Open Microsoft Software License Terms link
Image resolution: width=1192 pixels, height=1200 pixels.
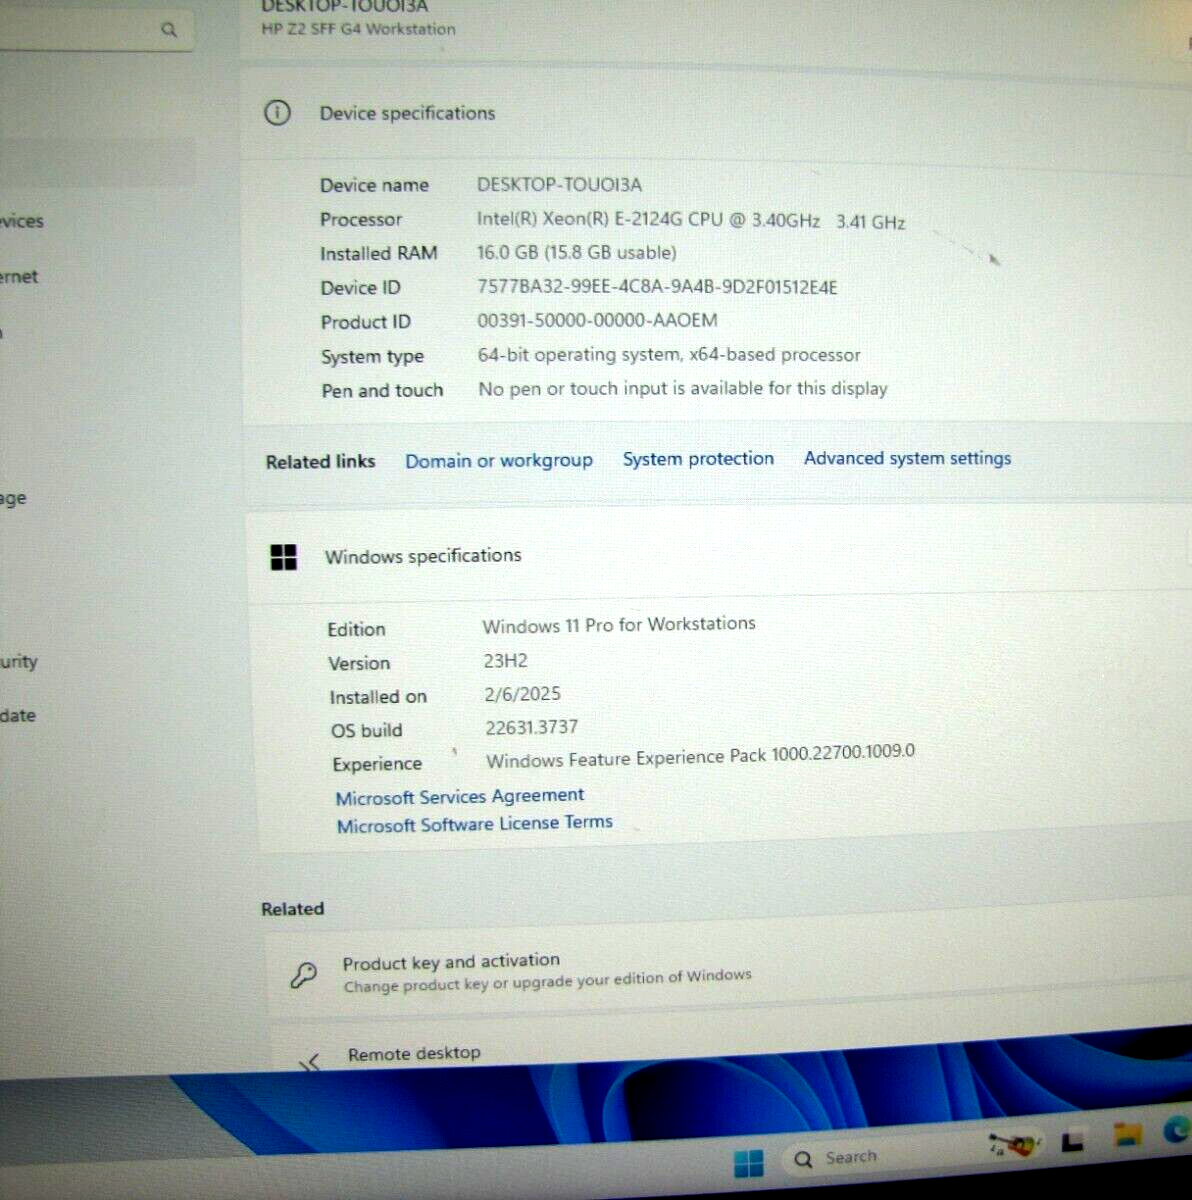(474, 823)
